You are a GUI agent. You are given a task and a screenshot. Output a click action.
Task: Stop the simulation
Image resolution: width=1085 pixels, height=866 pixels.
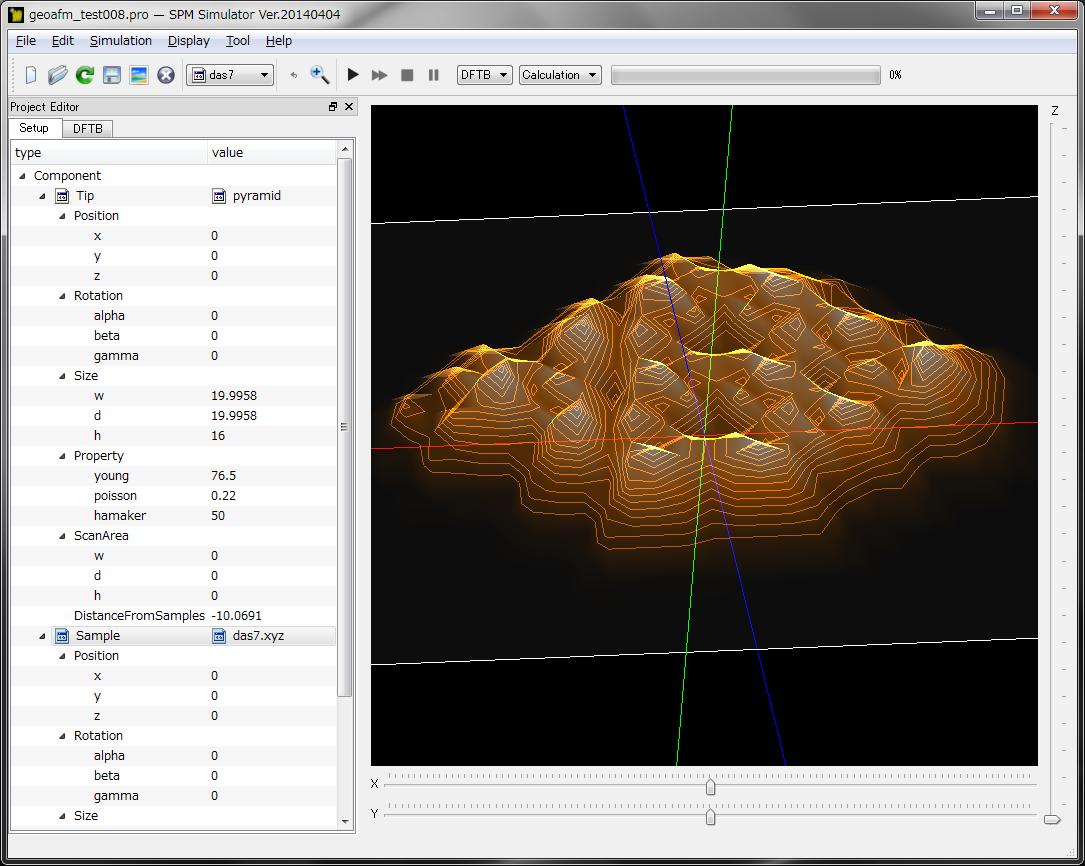click(407, 75)
